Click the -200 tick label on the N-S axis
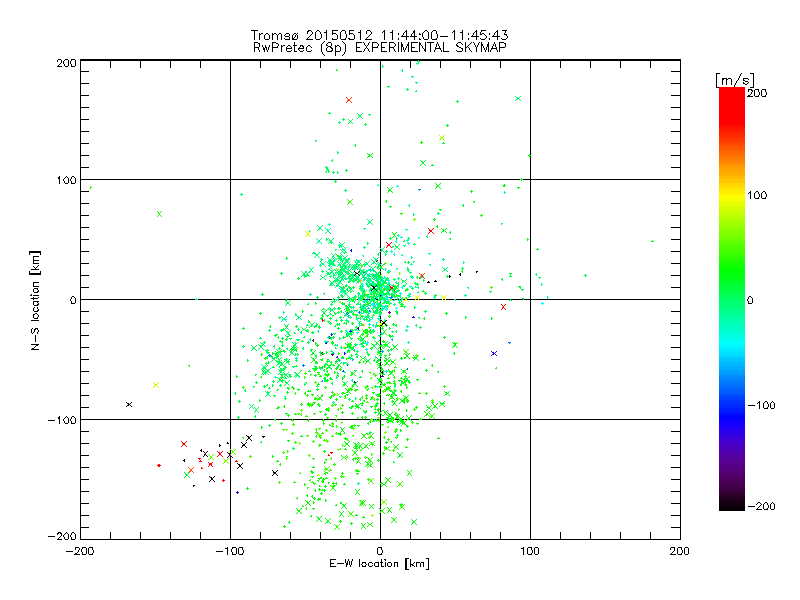 pos(62,537)
